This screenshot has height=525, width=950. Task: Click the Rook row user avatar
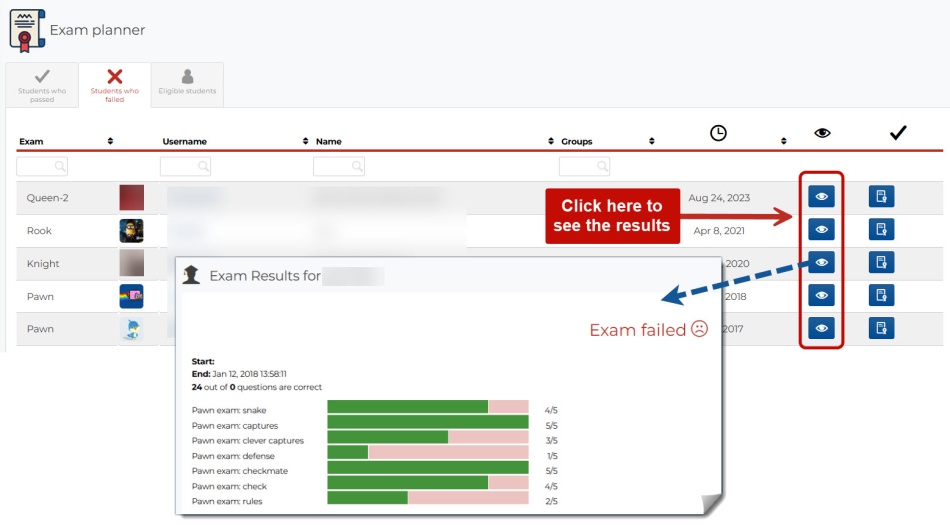click(x=131, y=231)
